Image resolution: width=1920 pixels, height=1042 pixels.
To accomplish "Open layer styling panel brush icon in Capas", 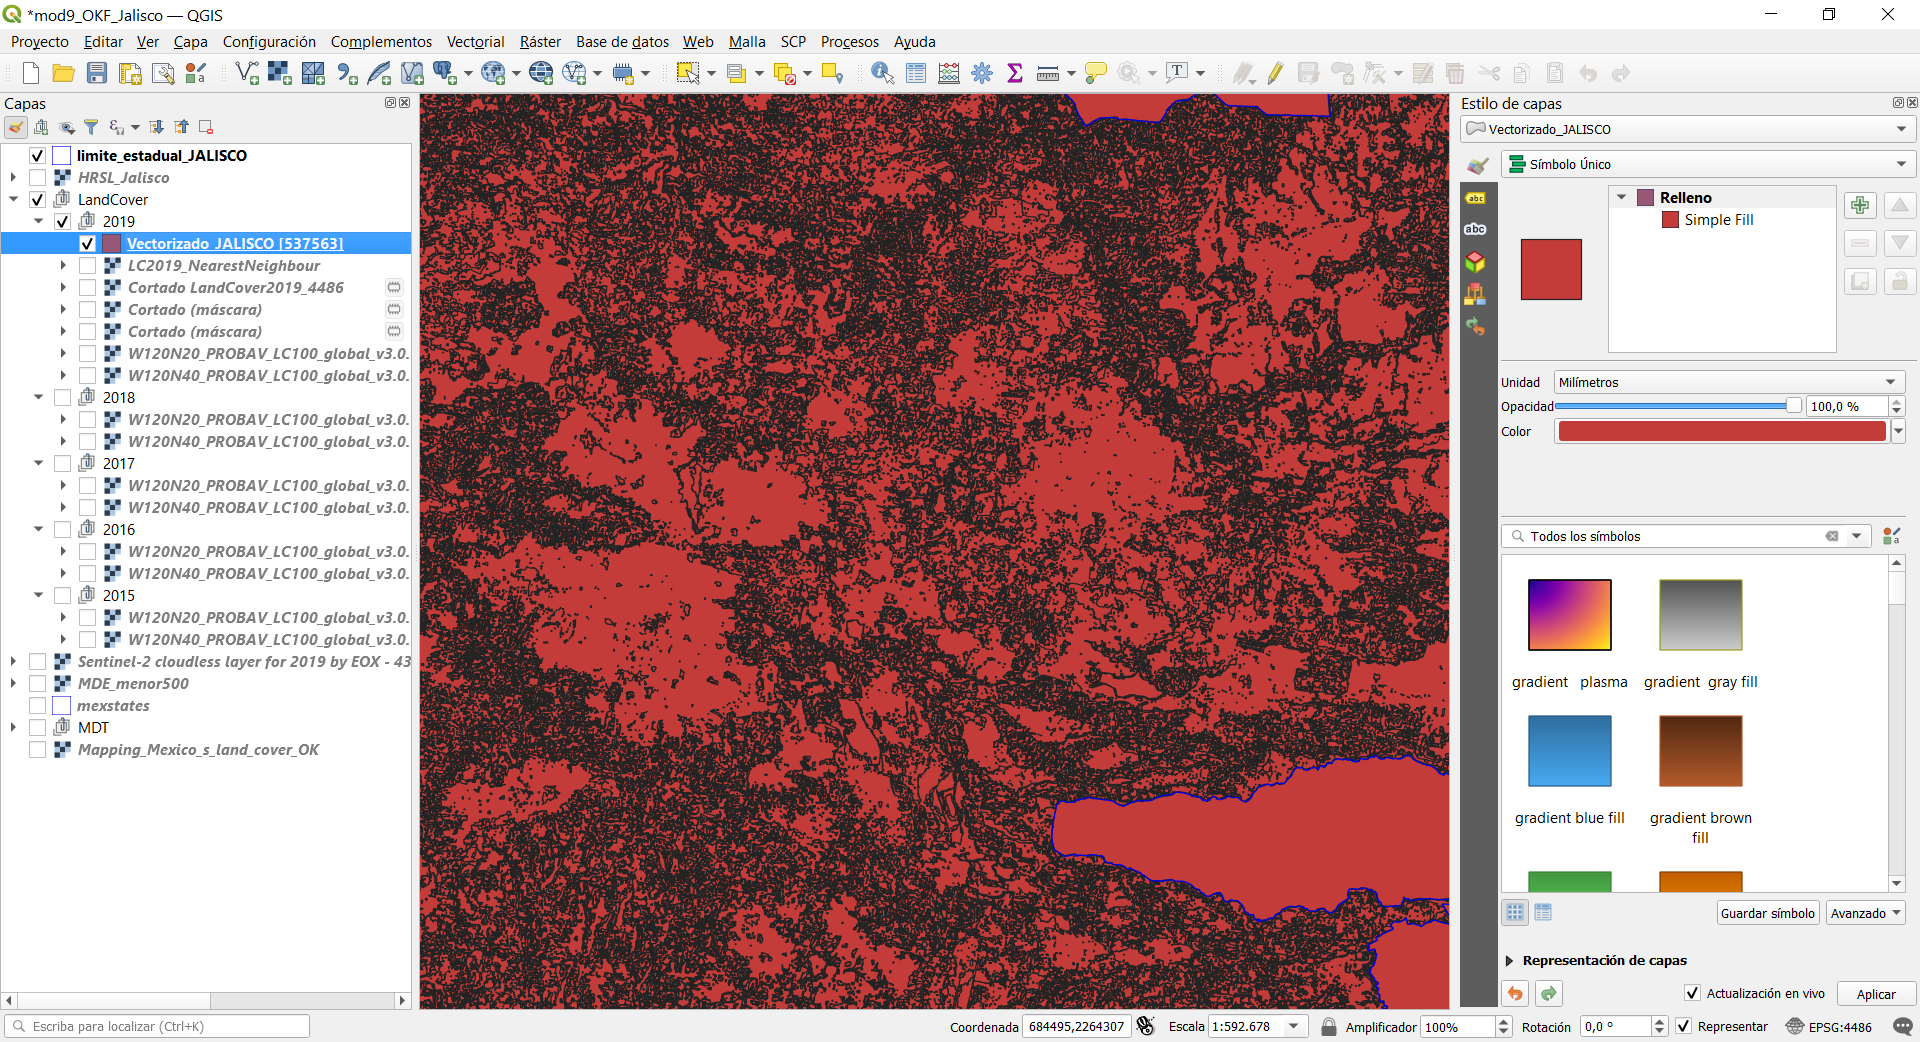I will [16, 127].
